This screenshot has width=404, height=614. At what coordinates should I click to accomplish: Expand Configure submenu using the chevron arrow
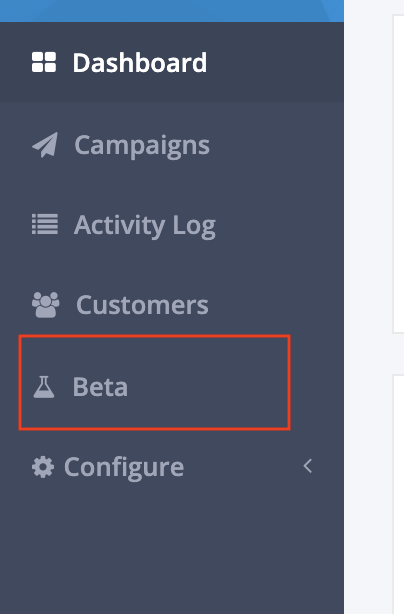(x=308, y=466)
